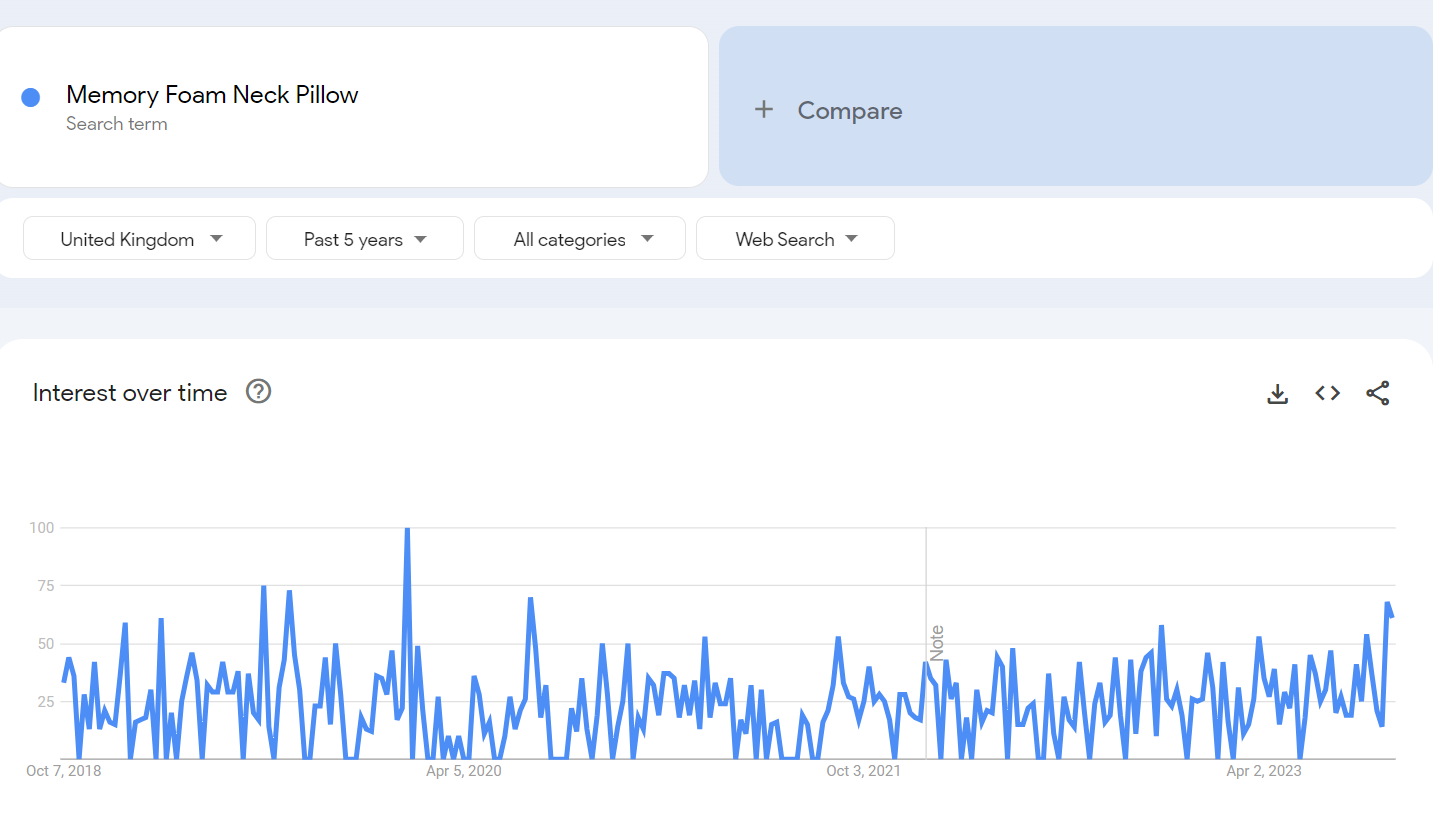Click the 25 y-axis value

click(x=47, y=702)
